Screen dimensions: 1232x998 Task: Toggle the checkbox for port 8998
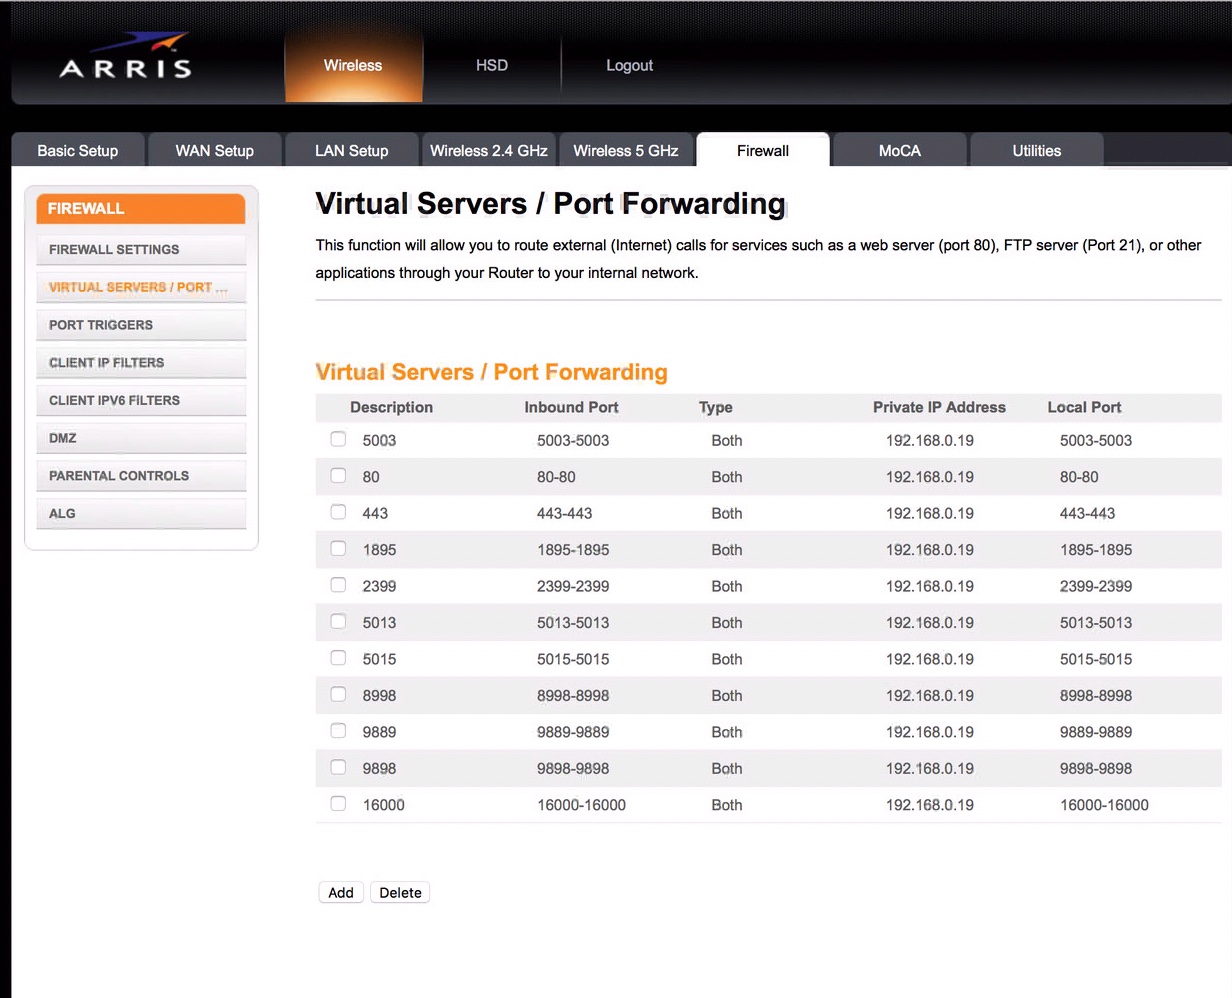pos(338,694)
